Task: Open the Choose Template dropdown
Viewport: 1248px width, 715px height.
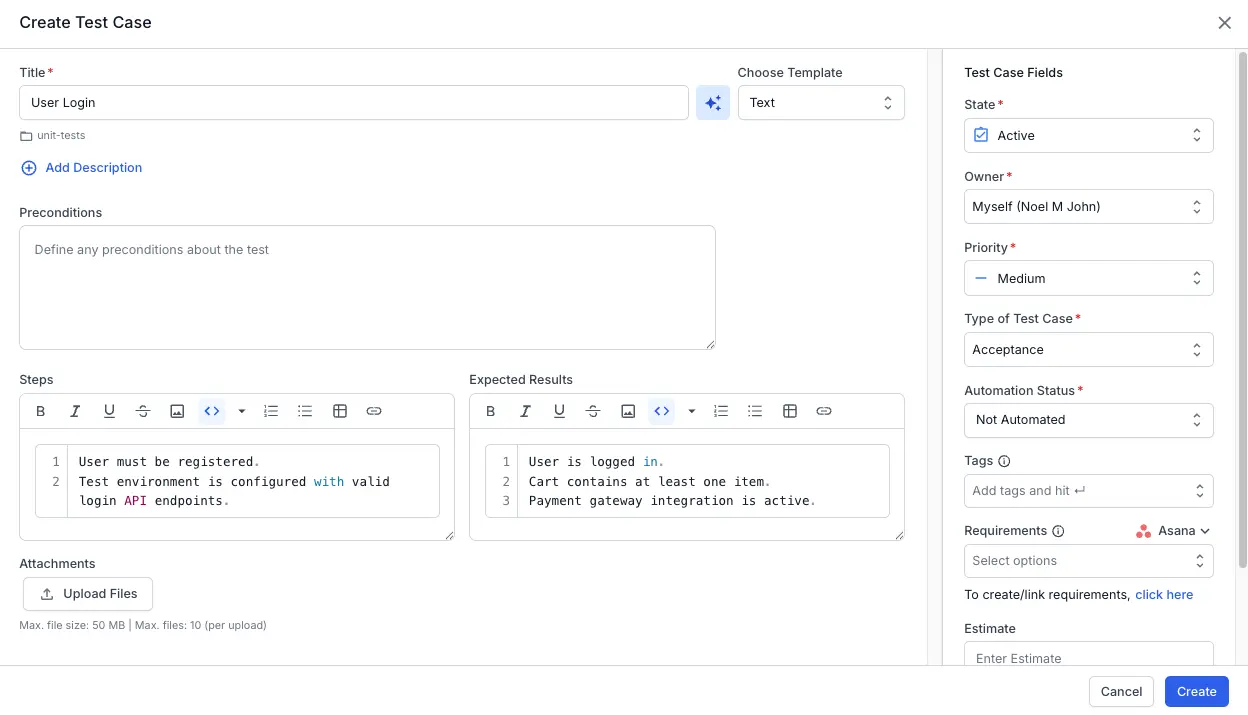Action: click(820, 103)
